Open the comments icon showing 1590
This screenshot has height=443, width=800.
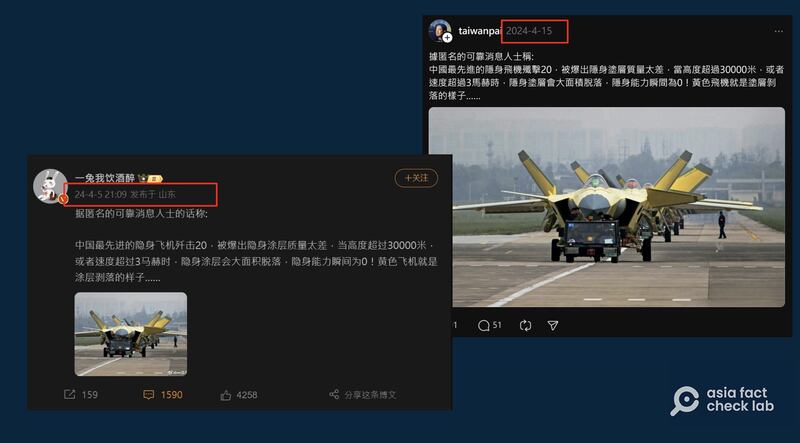point(163,395)
